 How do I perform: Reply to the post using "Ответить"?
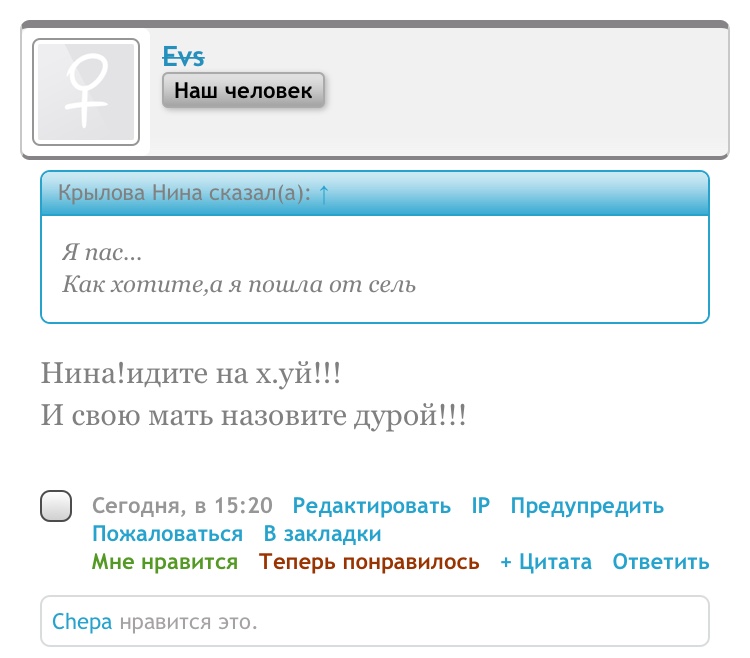[661, 562]
